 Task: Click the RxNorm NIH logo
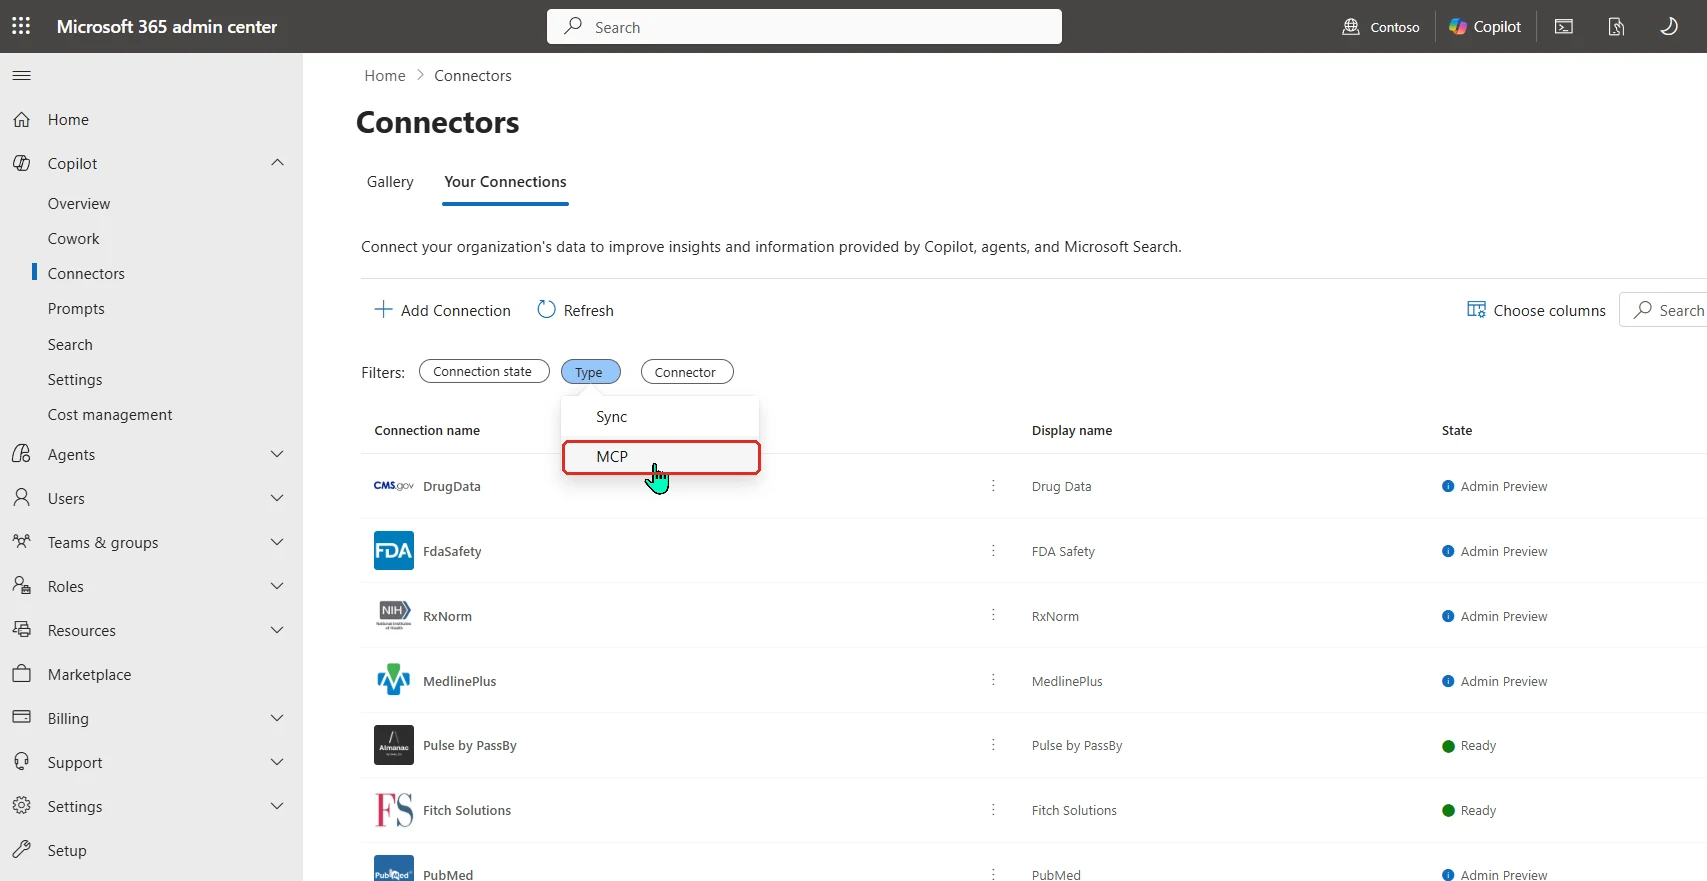[x=393, y=616]
